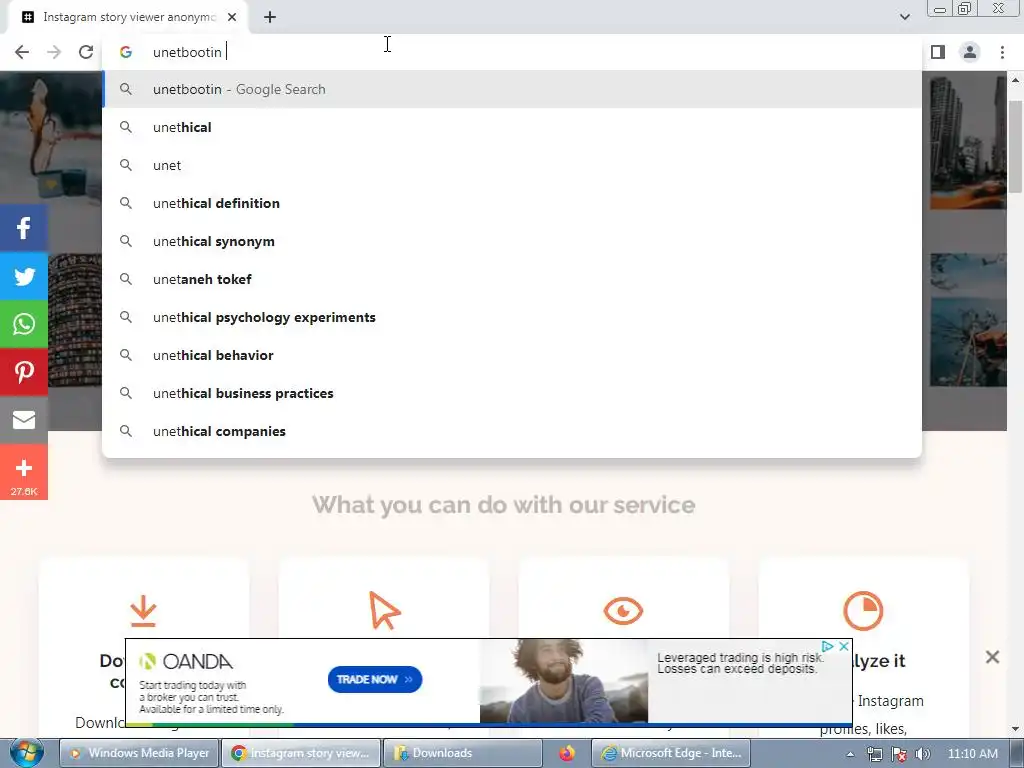Close the Instagram story viewer tab
The width and height of the screenshot is (1024, 768).
click(232, 17)
